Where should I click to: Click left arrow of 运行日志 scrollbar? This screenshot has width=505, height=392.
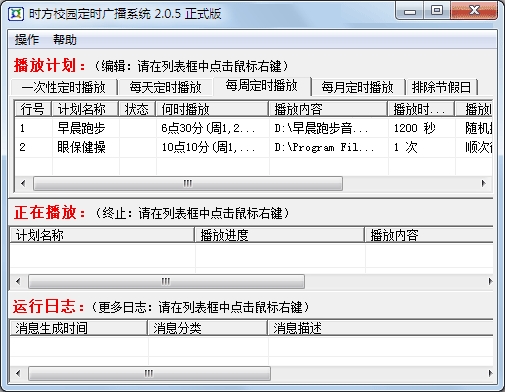(x=18, y=373)
